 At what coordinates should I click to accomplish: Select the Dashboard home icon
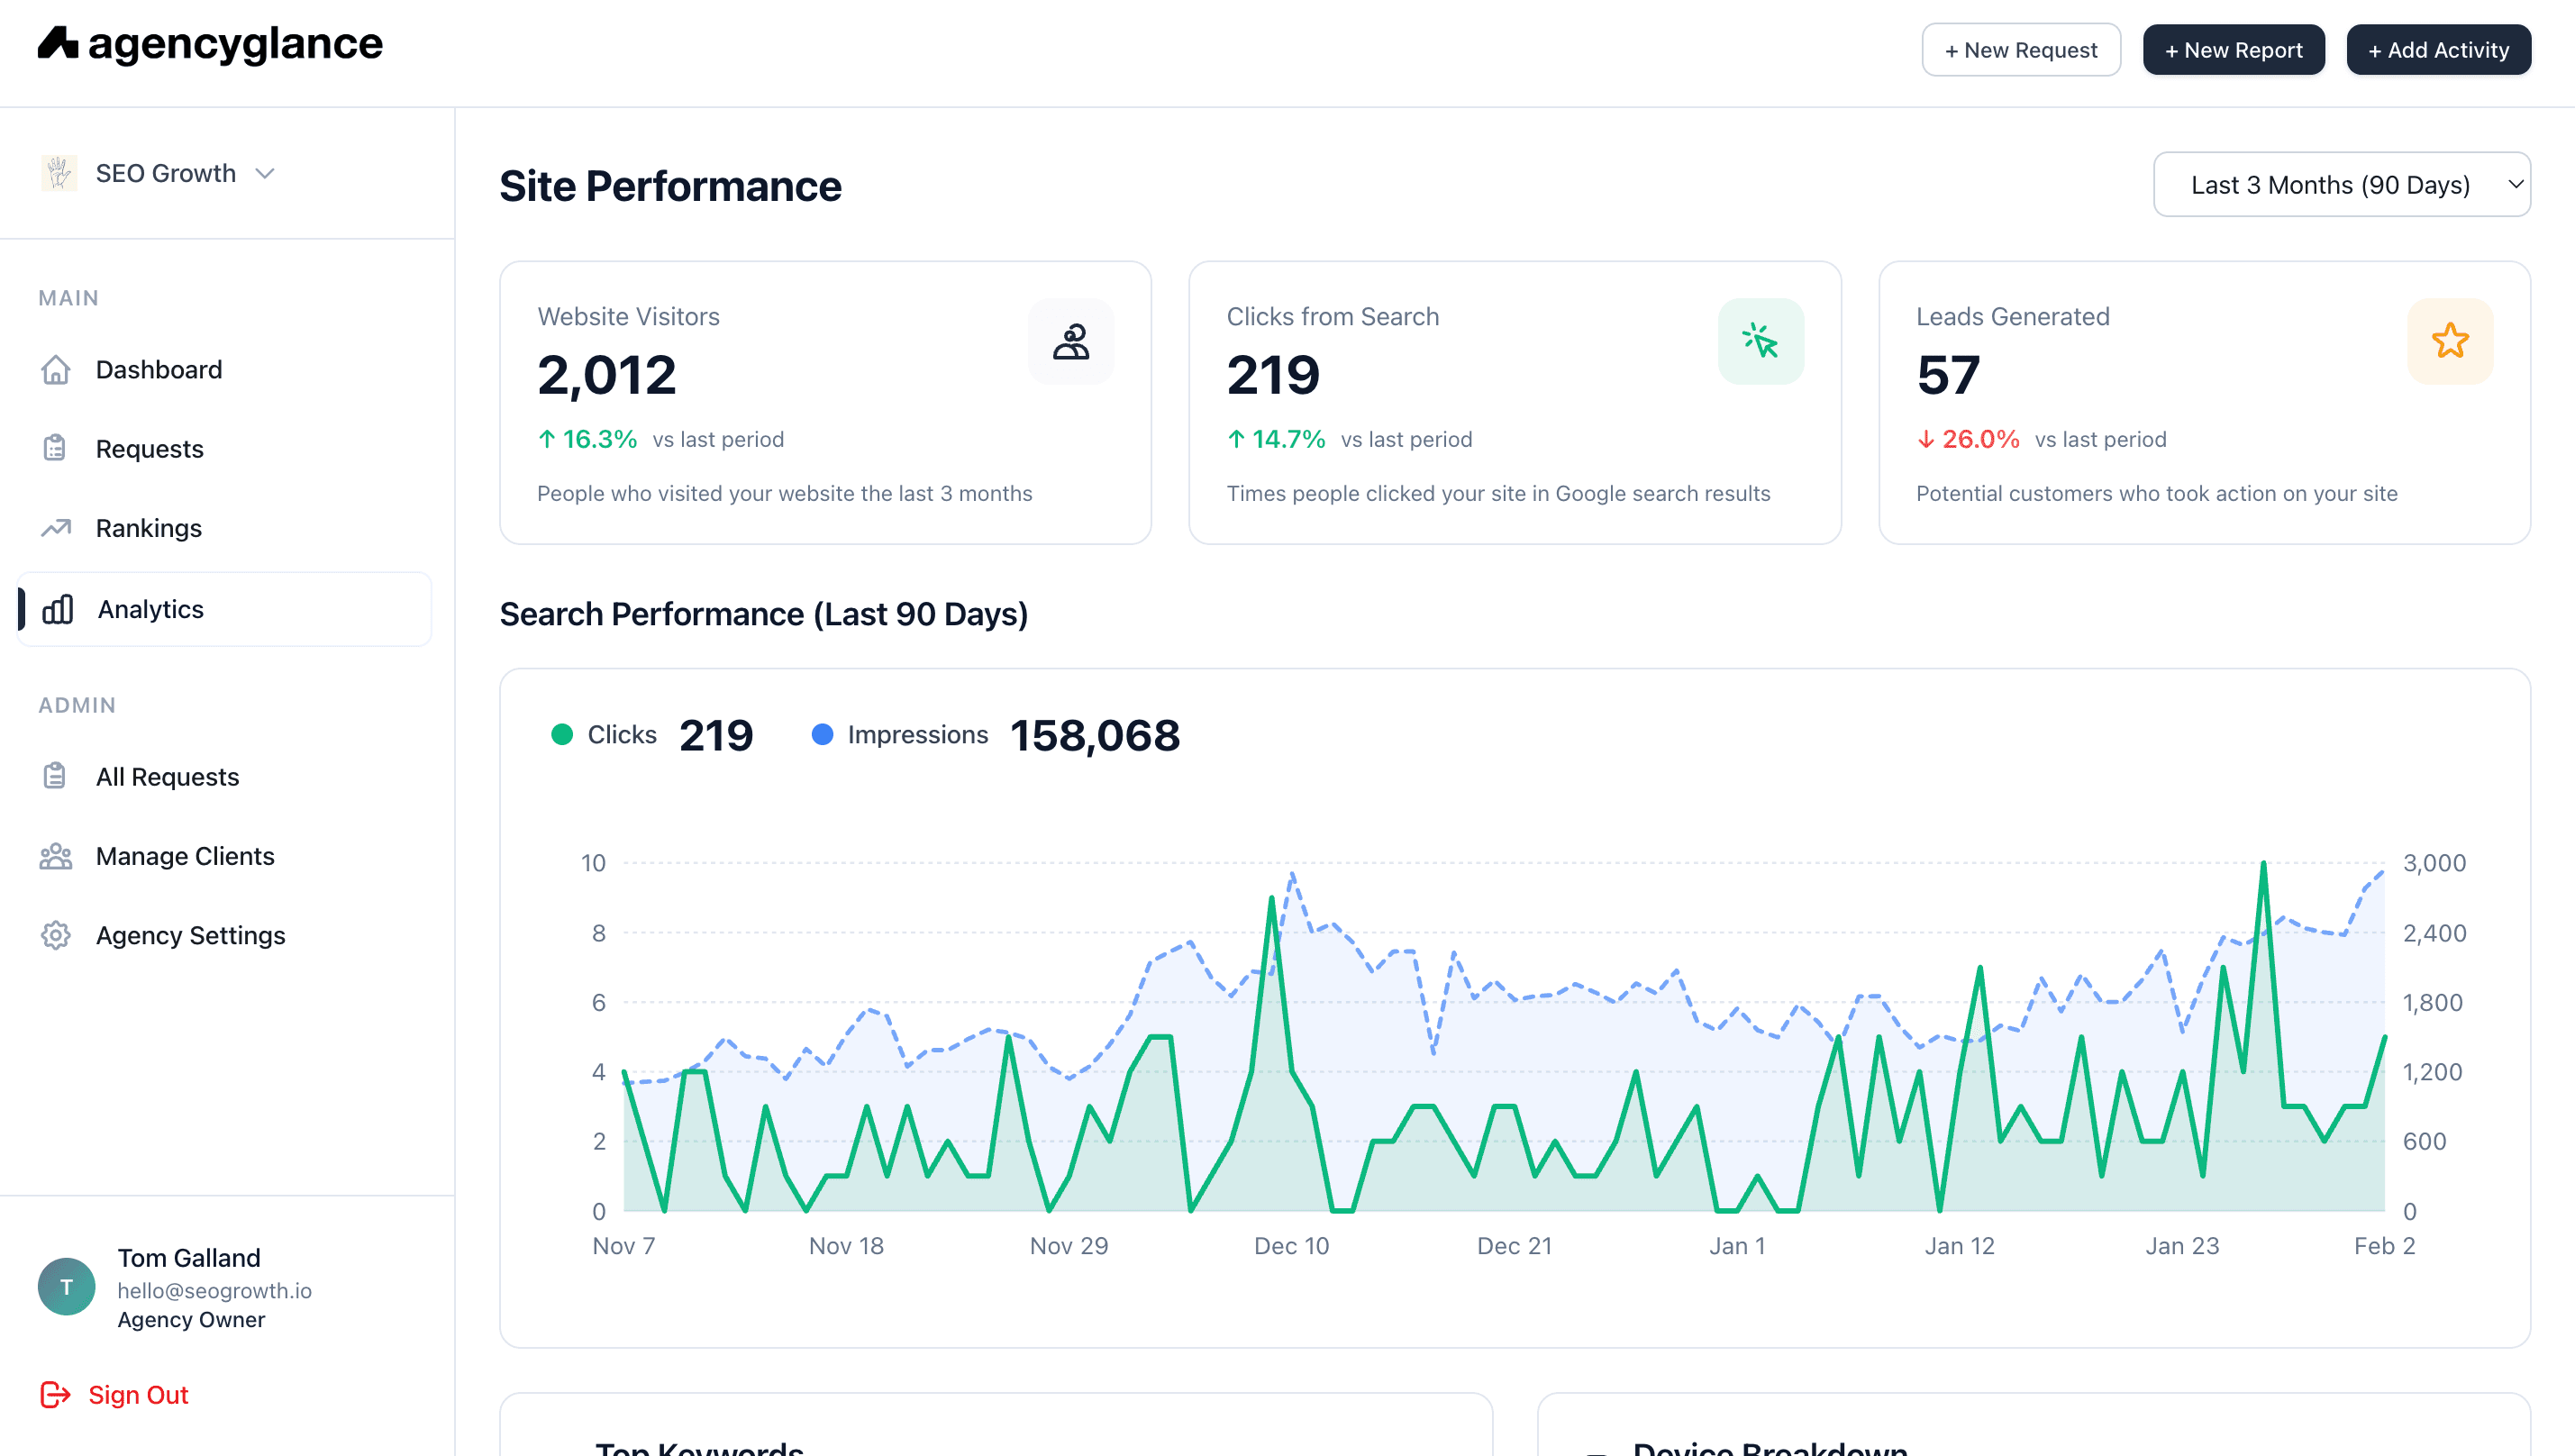click(57, 369)
